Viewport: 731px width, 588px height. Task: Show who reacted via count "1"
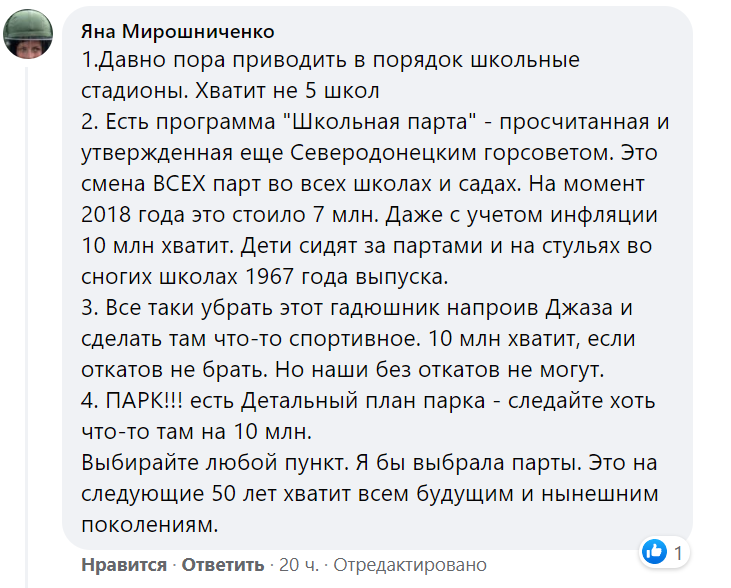tap(677, 551)
